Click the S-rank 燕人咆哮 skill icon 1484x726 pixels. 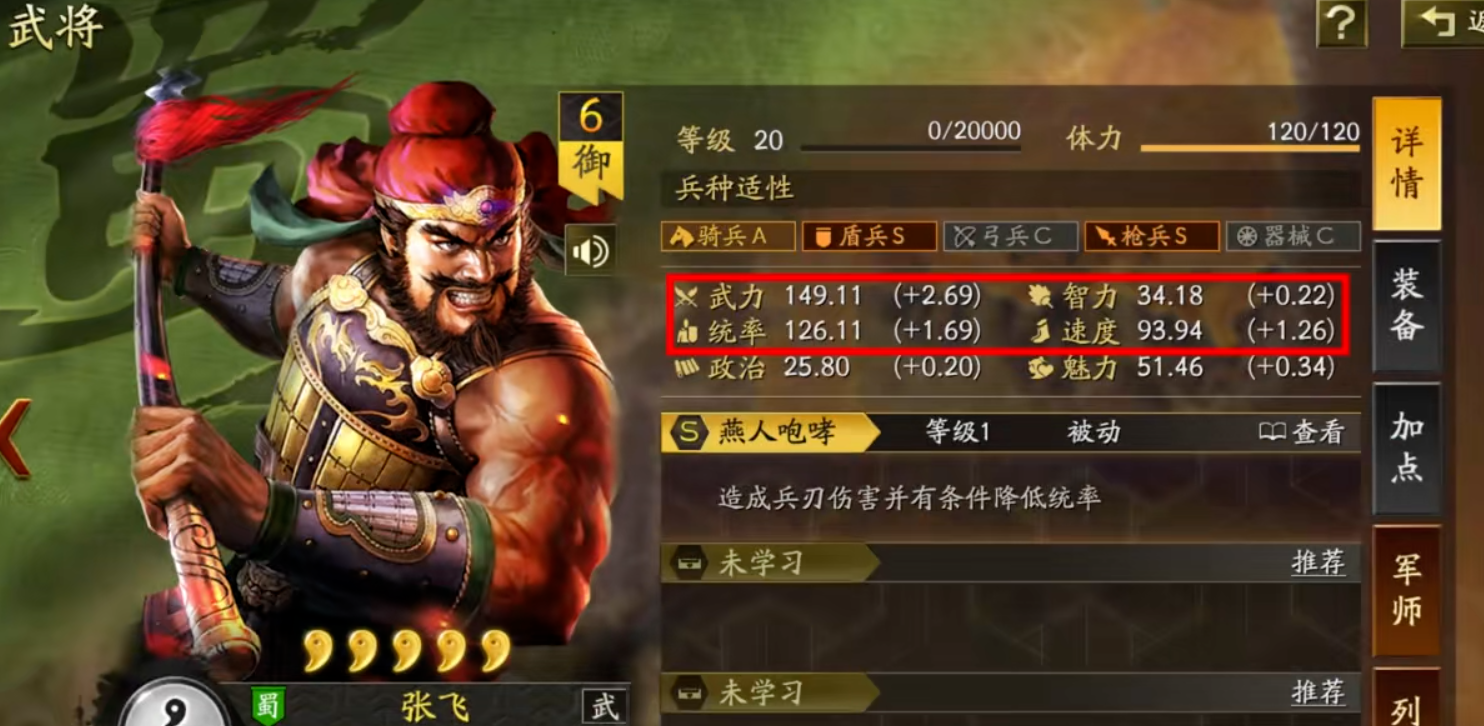pyautogui.click(x=687, y=432)
